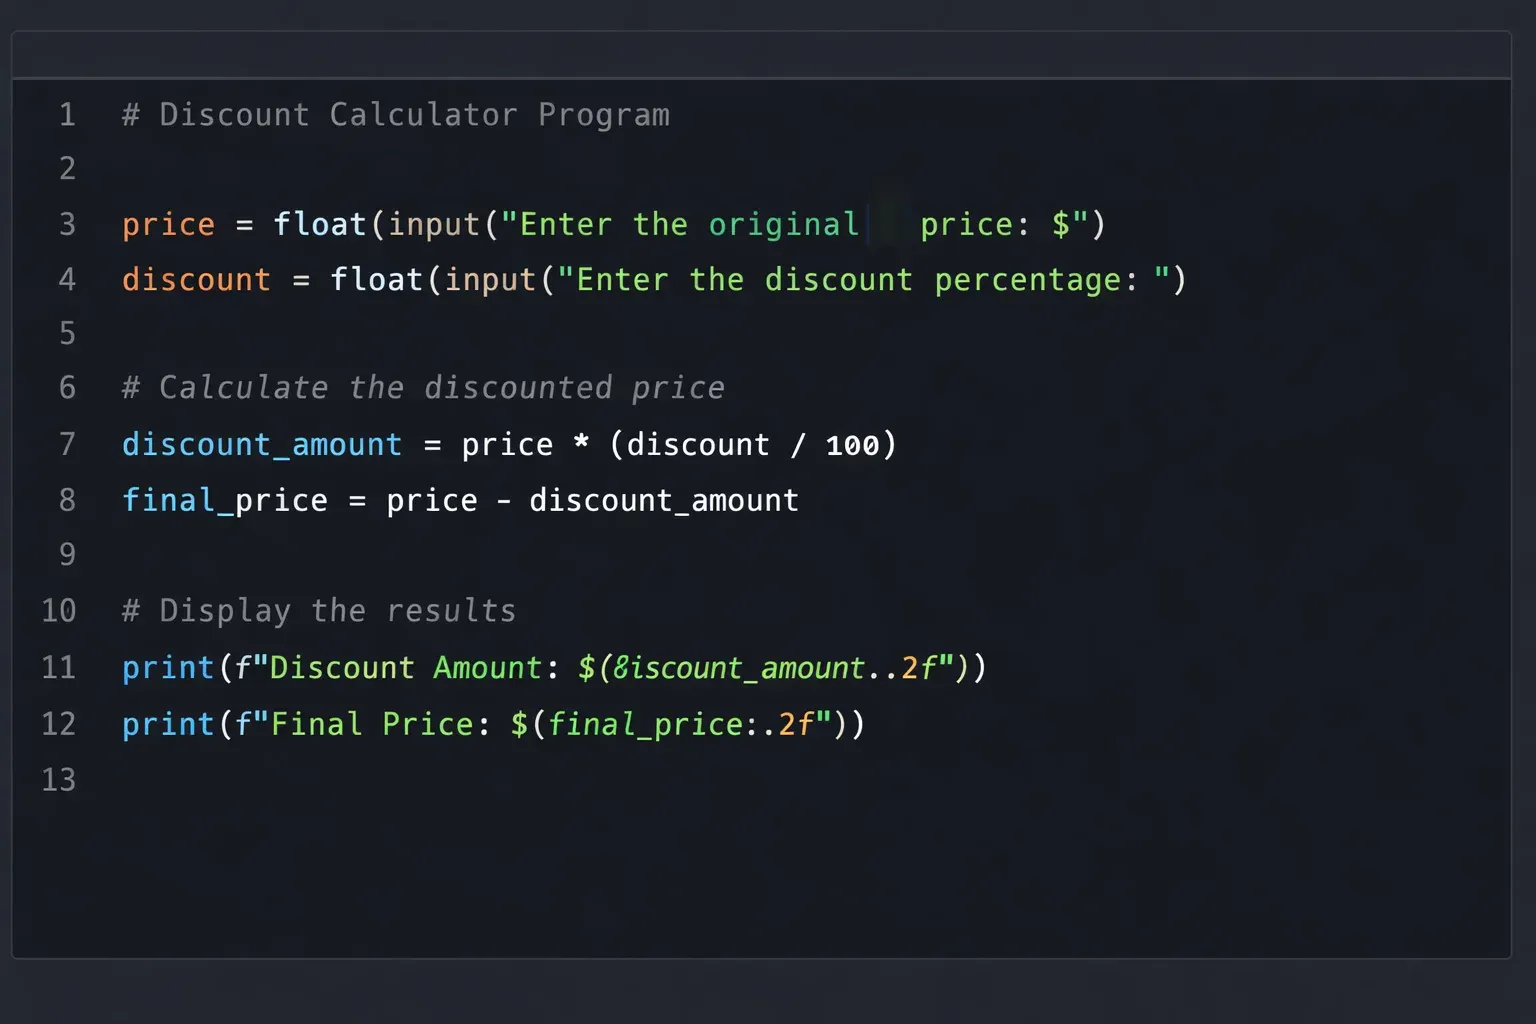Image resolution: width=1536 pixels, height=1024 pixels.
Task: Click line number 10 in the gutter
Action: (x=59, y=610)
